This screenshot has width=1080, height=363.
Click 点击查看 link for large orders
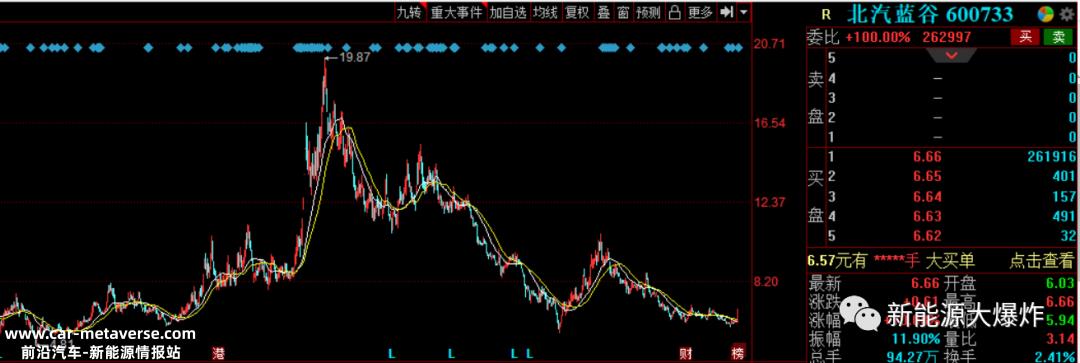(x=1041, y=260)
